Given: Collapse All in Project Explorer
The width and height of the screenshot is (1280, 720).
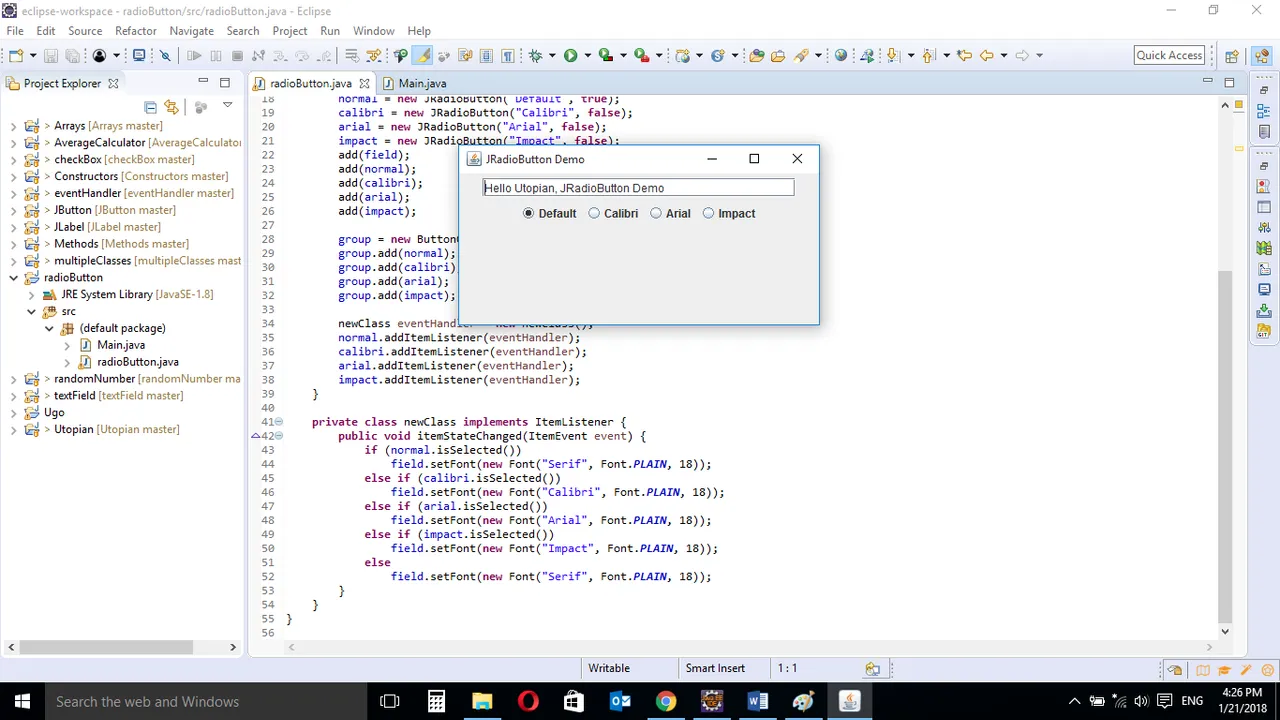Looking at the screenshot, I should [x=150, y=107].
